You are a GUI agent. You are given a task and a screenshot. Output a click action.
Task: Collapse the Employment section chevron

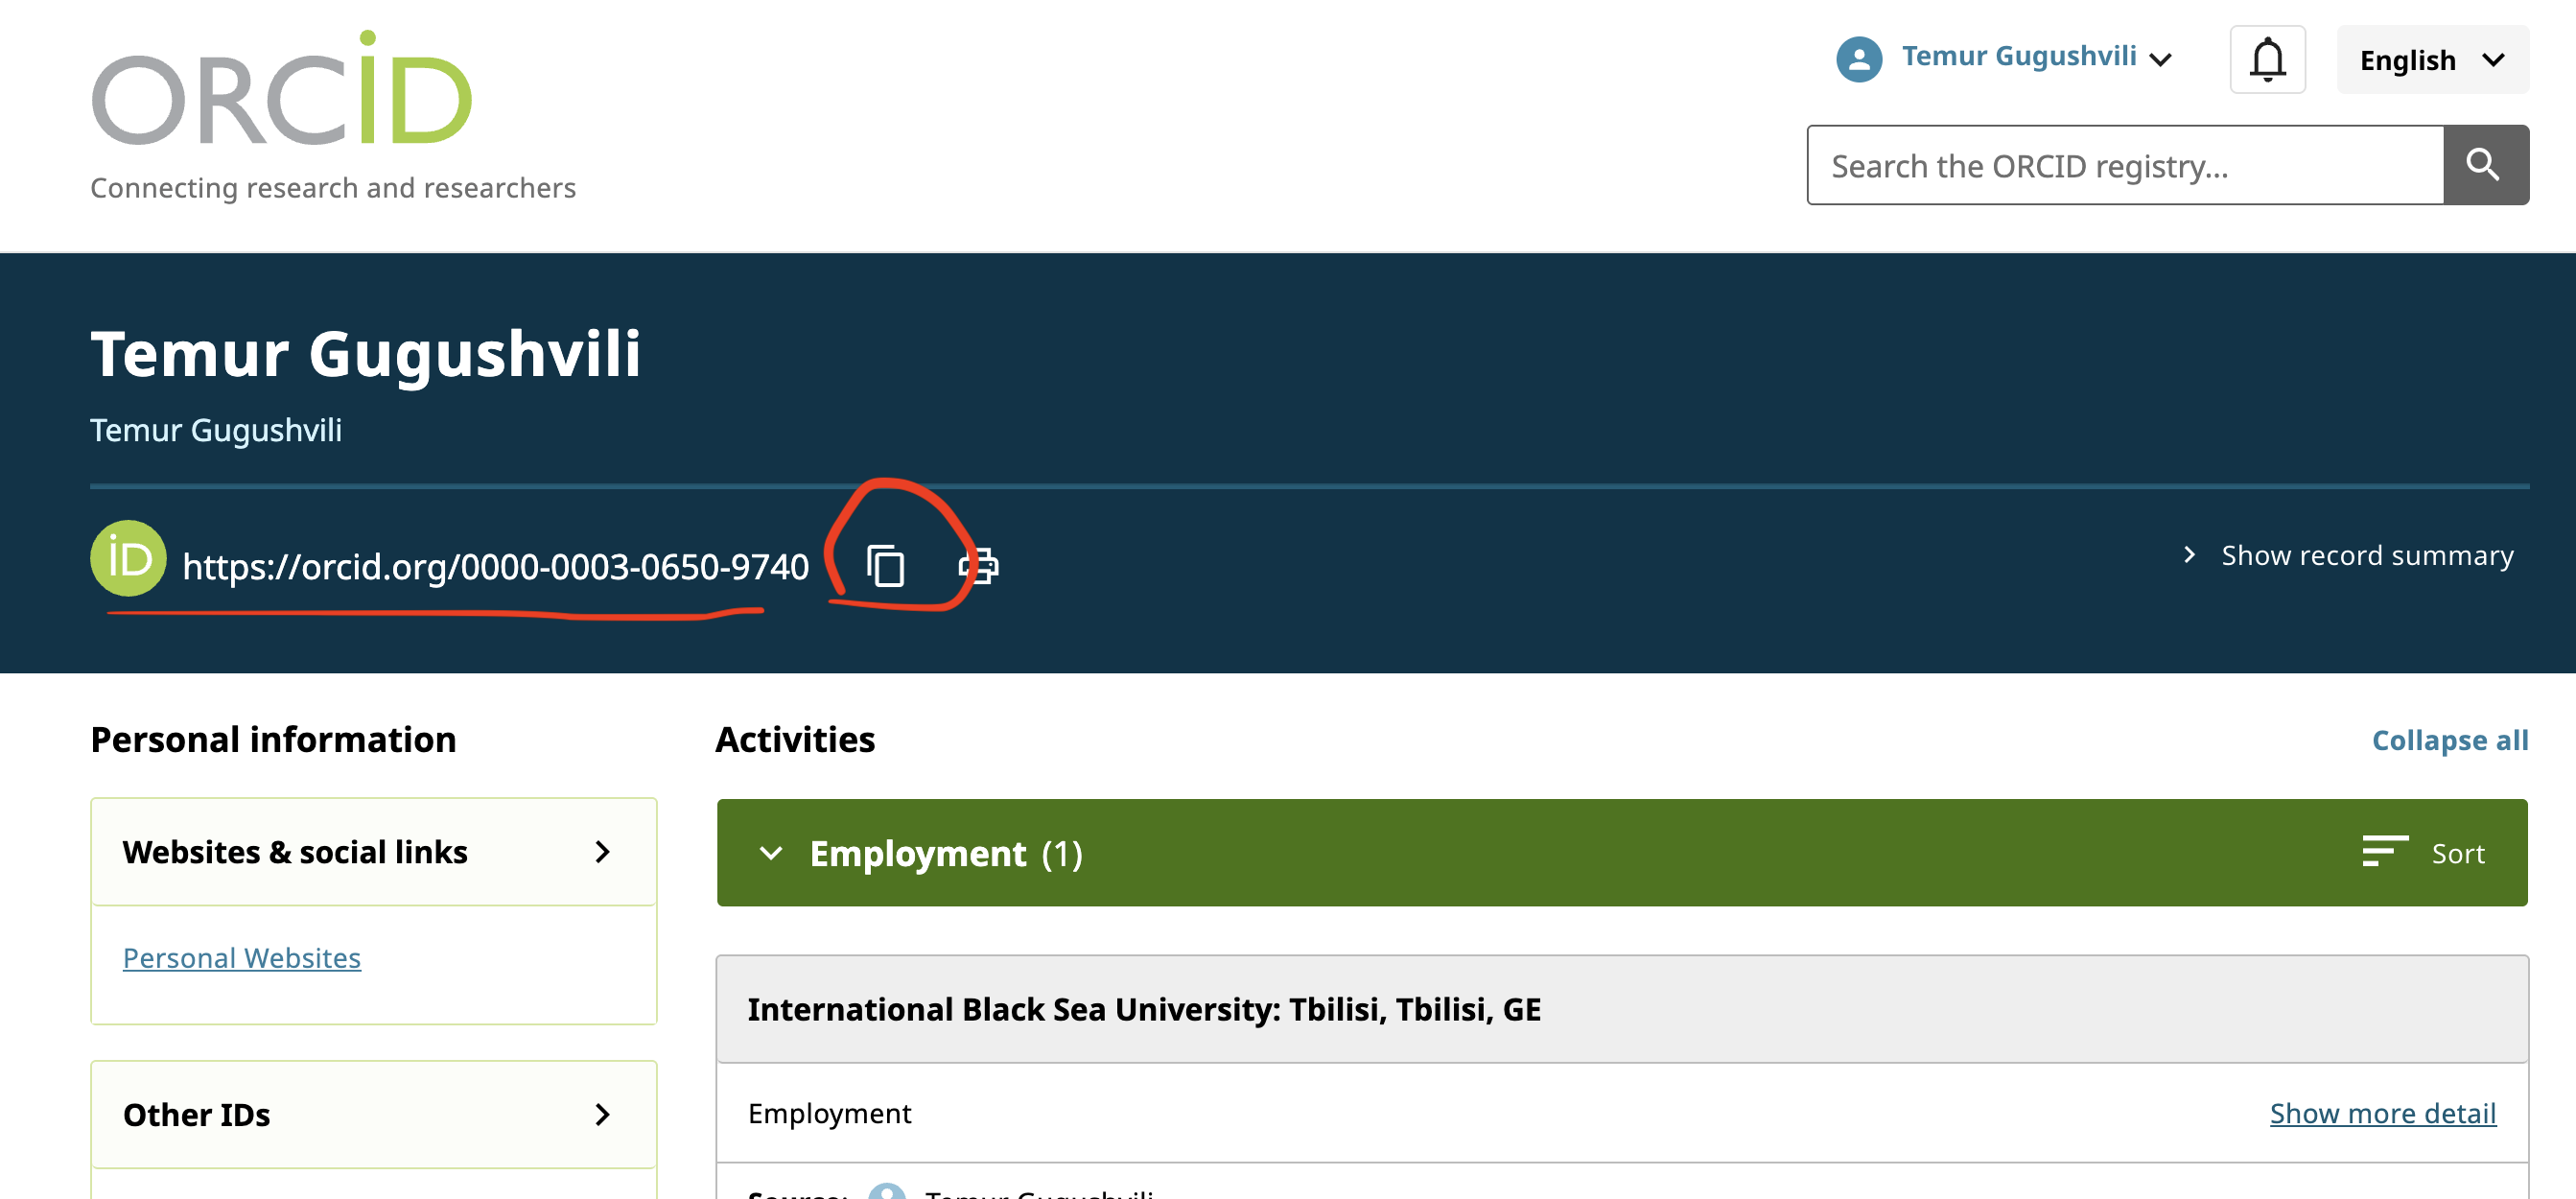tap(770, 853)
